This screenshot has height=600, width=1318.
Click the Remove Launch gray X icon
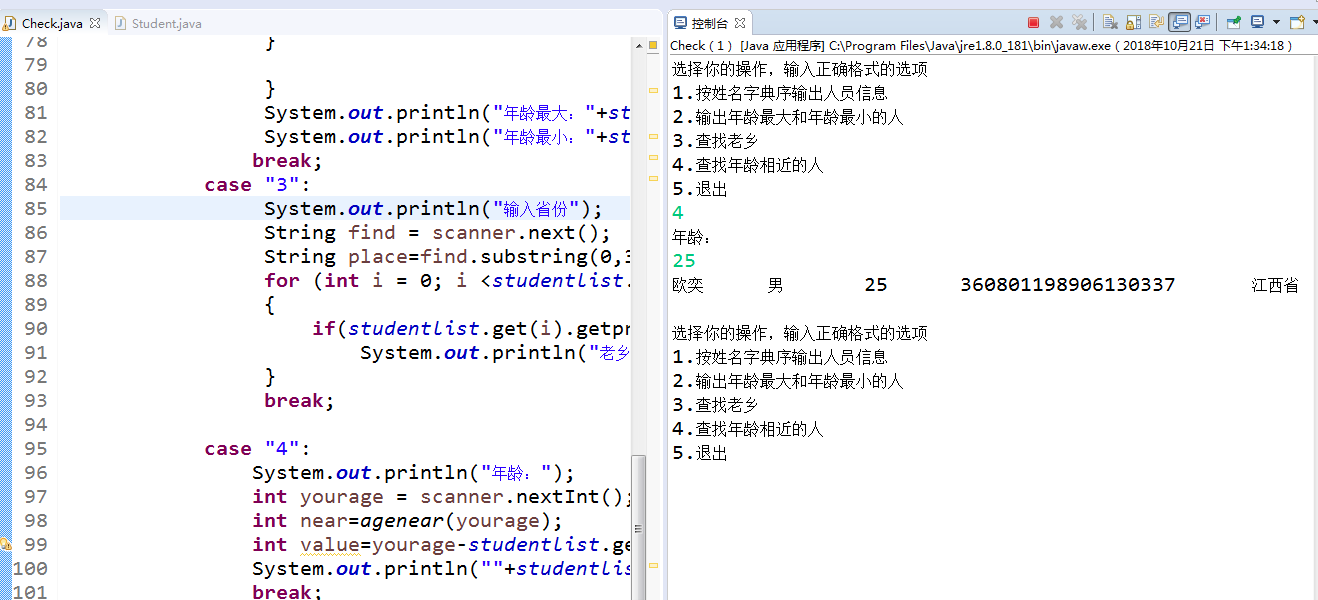[1056, 22]
